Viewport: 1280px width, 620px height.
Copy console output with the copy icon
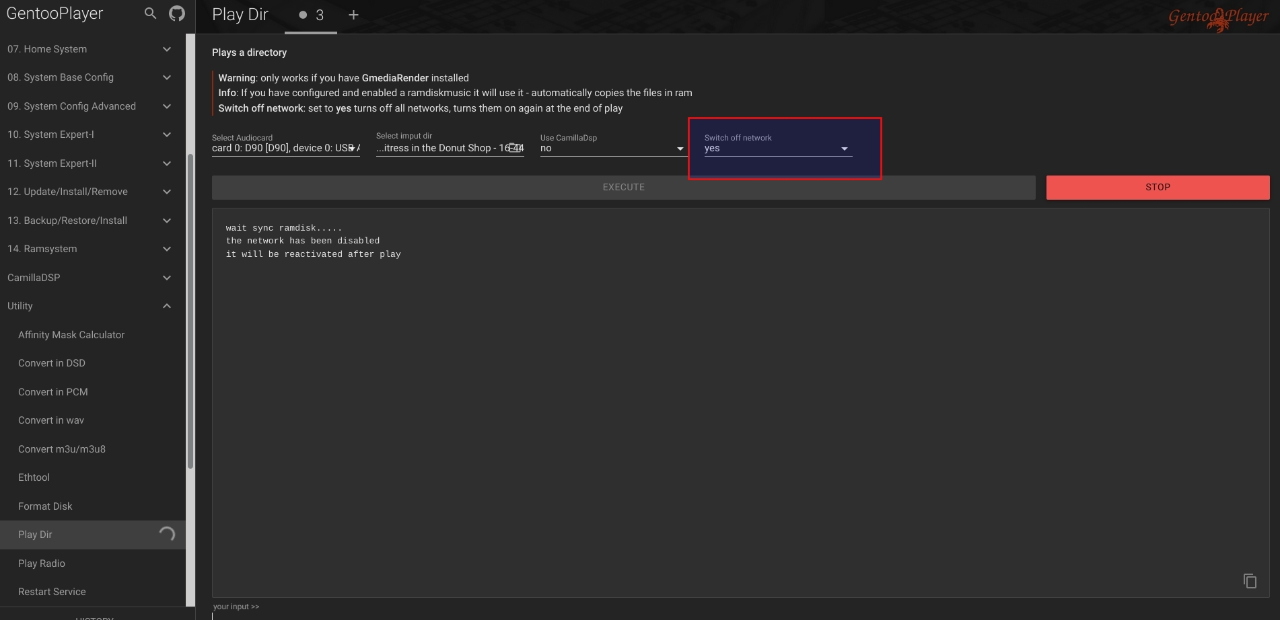tap(1250, 581)
